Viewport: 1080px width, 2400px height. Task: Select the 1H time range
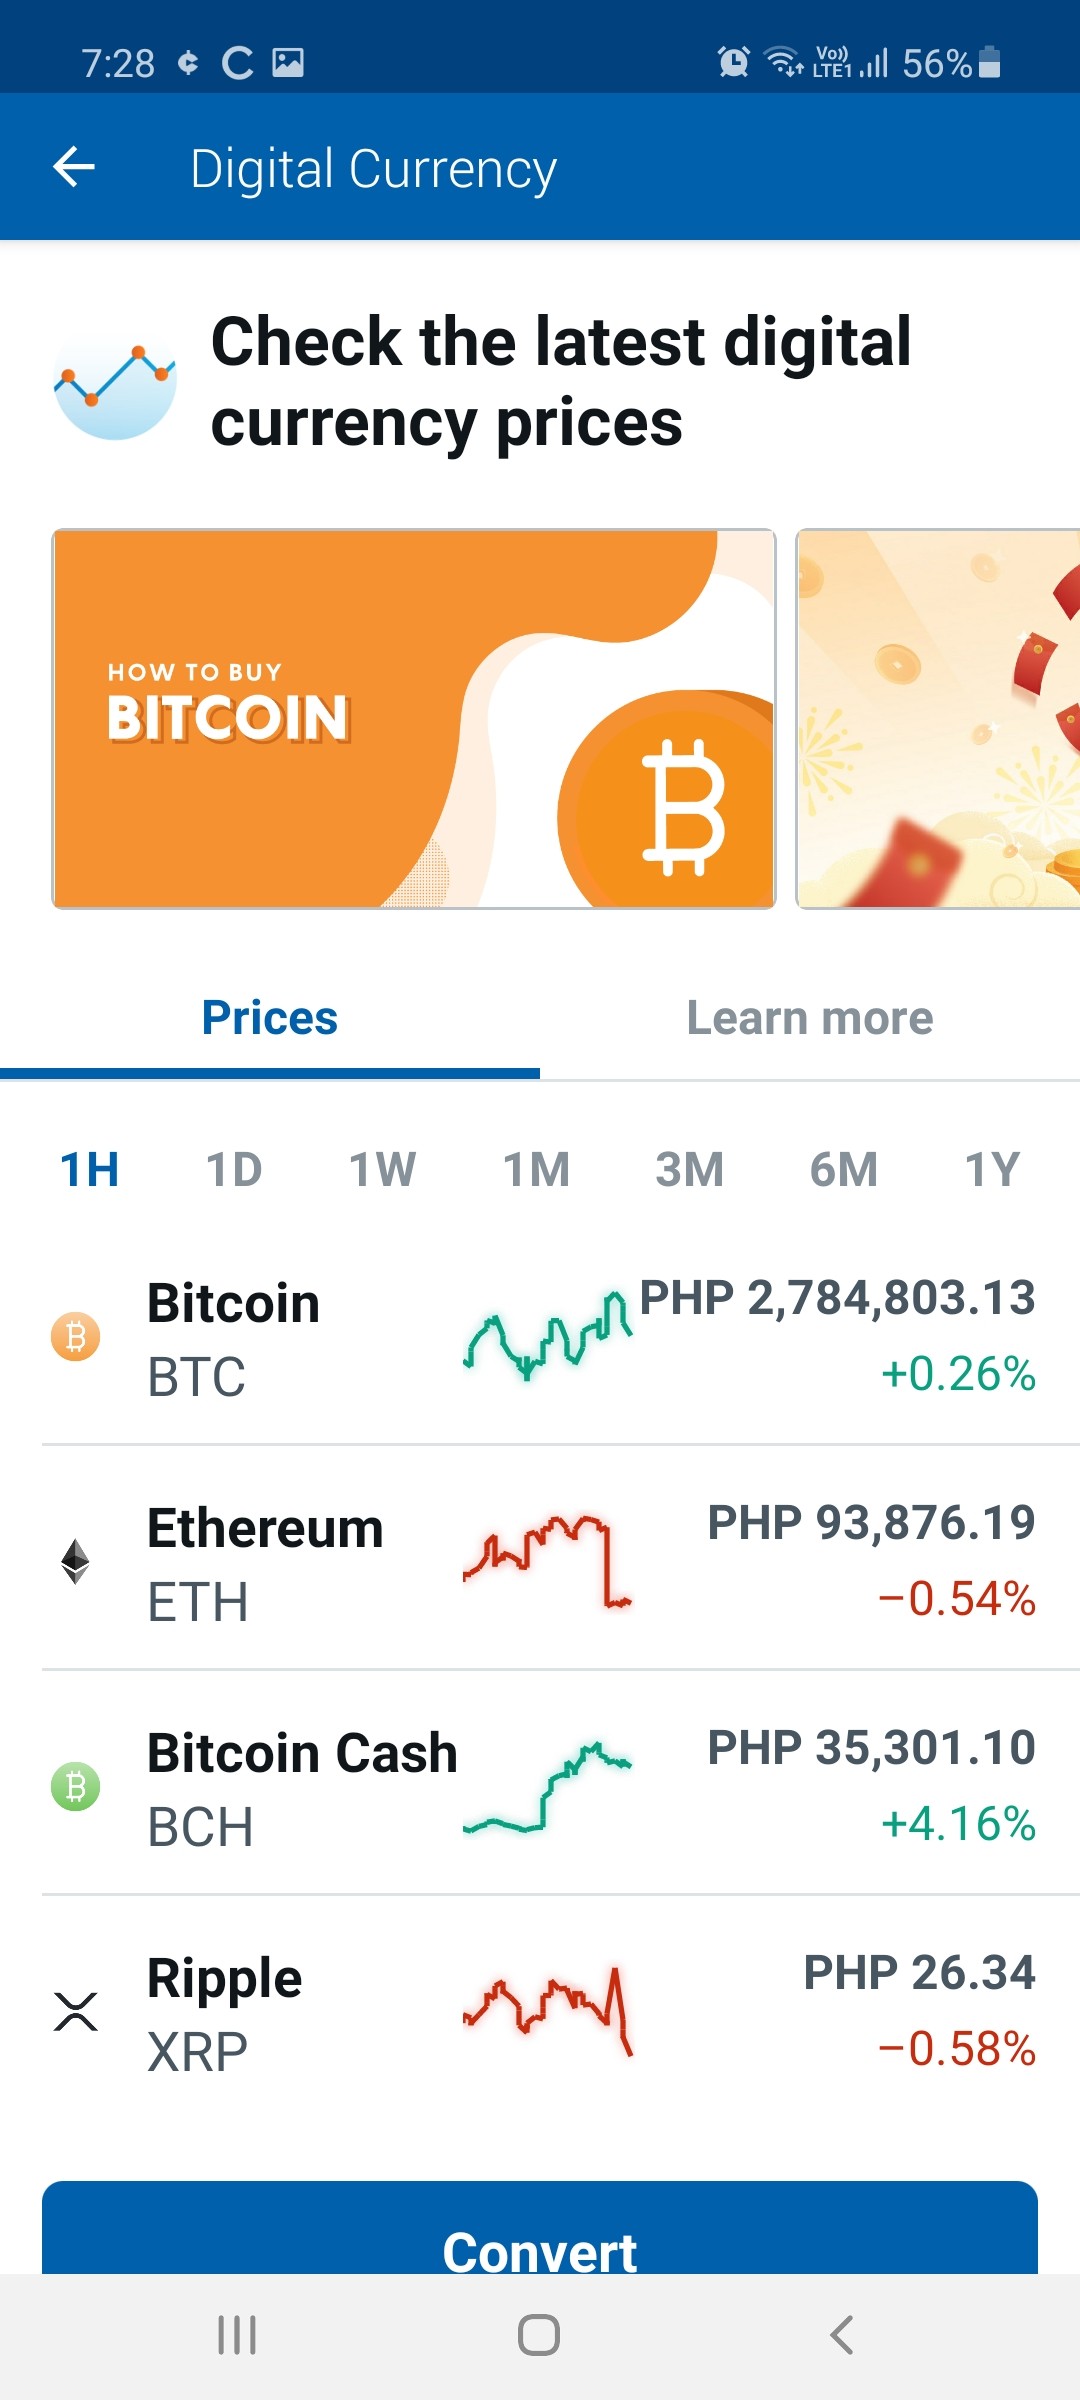89,1169
